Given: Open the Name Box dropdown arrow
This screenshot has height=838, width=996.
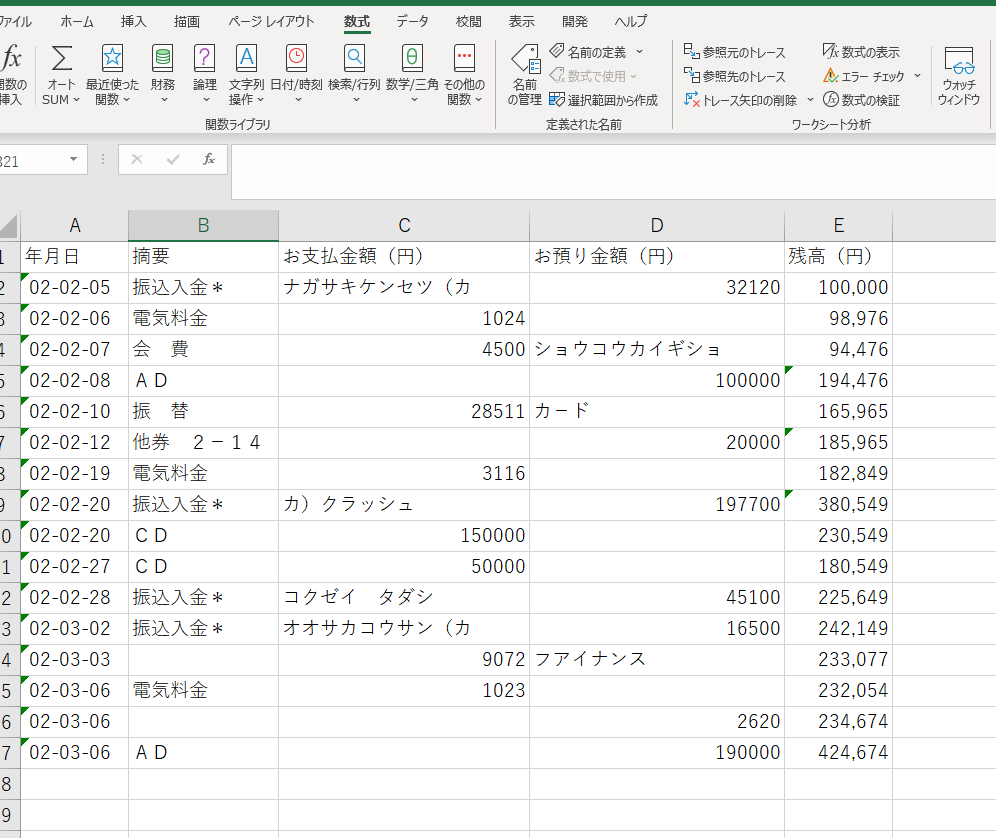Looking at the screenshot, I should click(73, 160).
